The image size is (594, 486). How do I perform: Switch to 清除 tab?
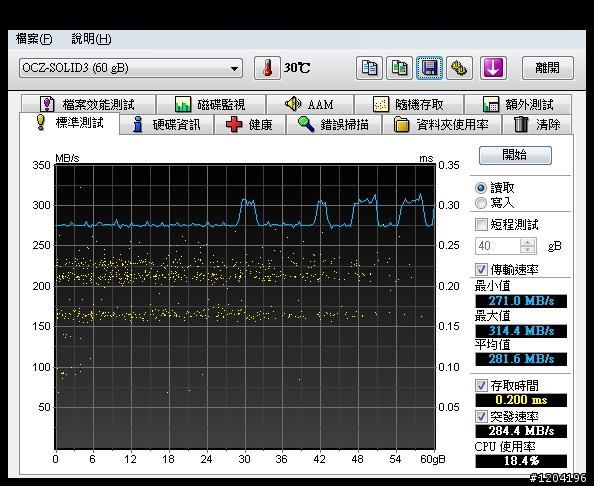pos(537,125)
